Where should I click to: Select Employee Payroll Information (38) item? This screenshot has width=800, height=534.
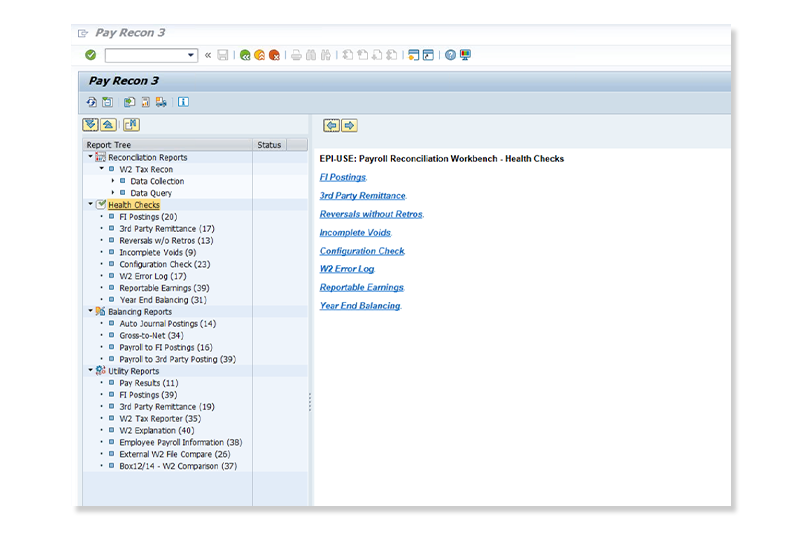tap(181, 443)
